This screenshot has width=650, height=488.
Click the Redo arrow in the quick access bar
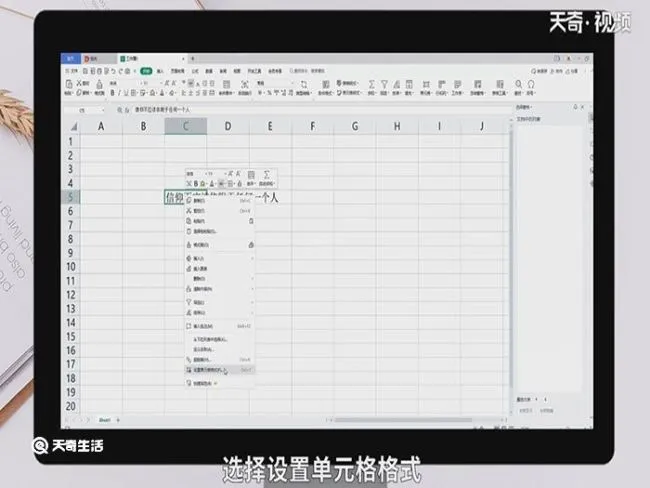(121, 71)
